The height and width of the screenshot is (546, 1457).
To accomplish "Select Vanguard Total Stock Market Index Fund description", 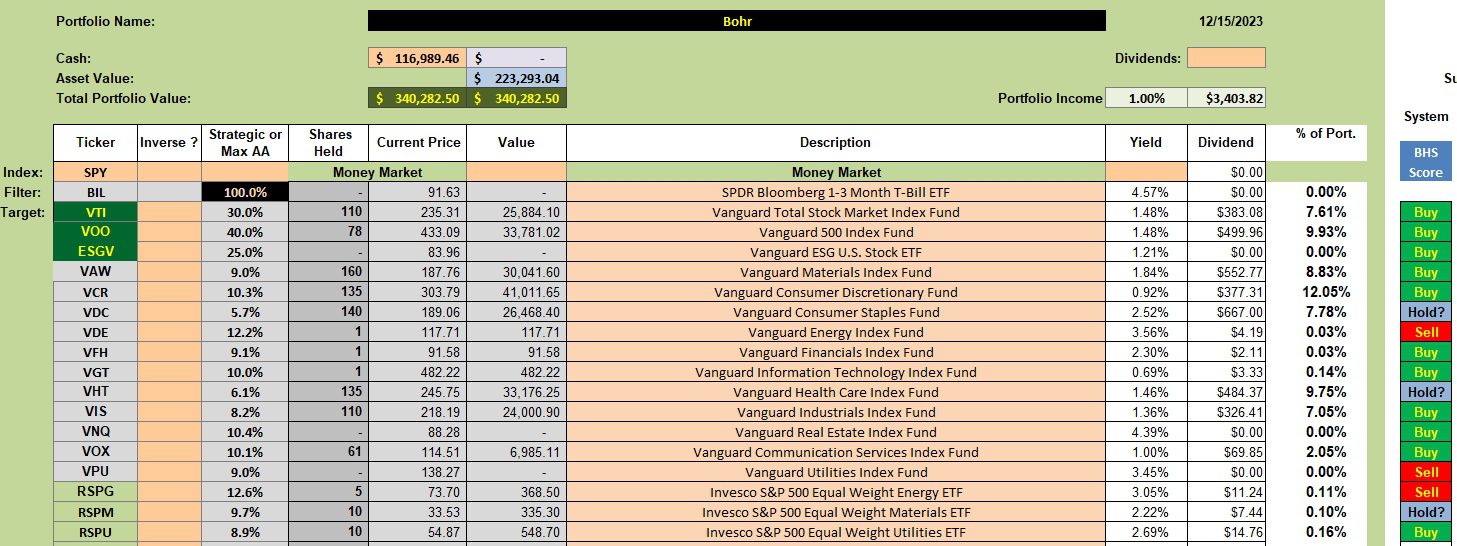I will tap(836, 212).
